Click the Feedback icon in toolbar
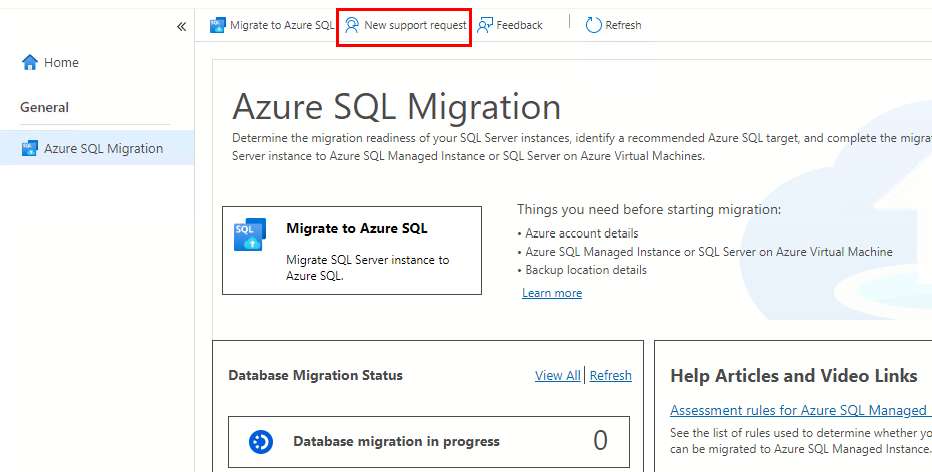 point(485,25)
